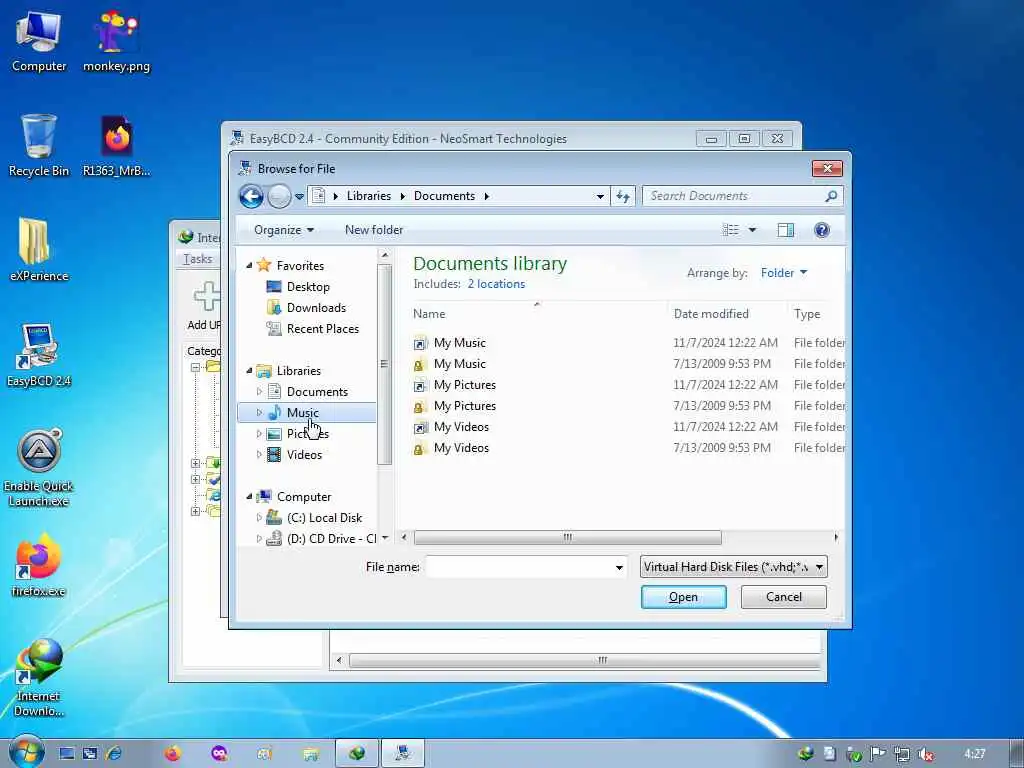The height and width of the screenshot is (768, 1024).
Task: Click the File name input field
Action: [519, 567]
